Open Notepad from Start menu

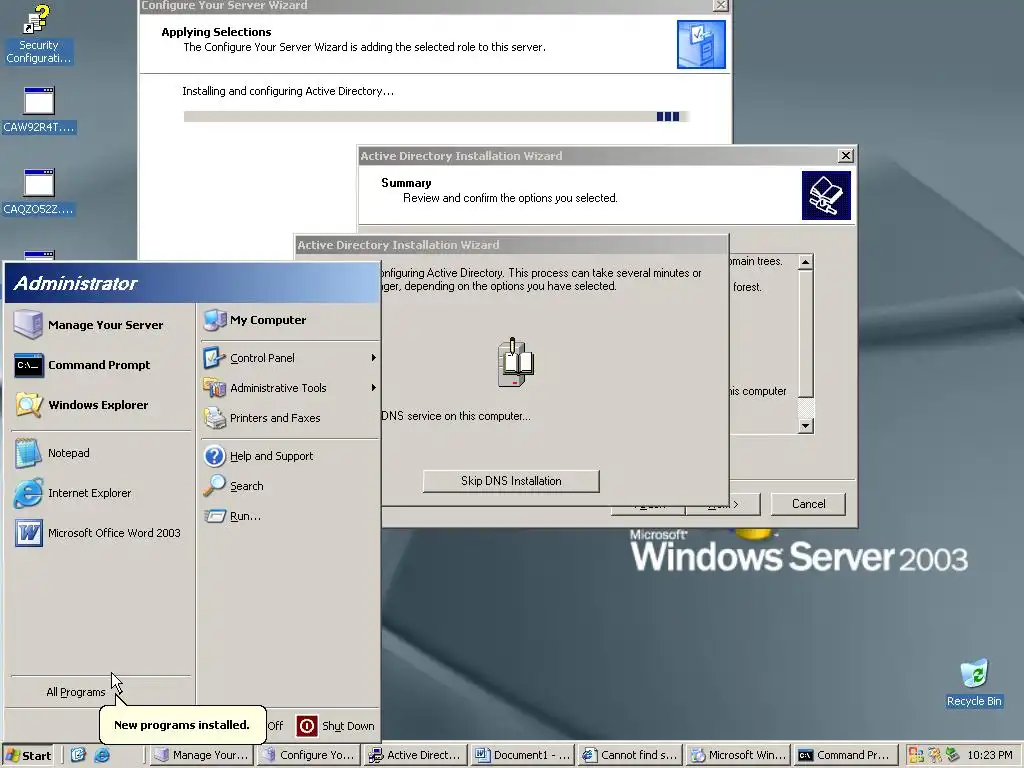(x=101, y=453)
